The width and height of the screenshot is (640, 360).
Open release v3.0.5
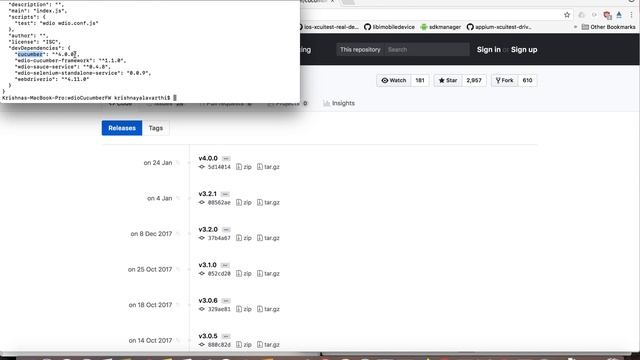coord(208,336)
